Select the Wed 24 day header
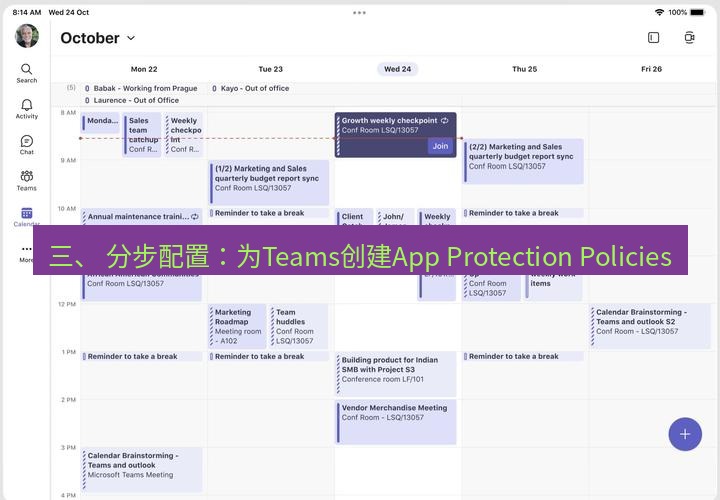720x500 pixels. (398, 69)
